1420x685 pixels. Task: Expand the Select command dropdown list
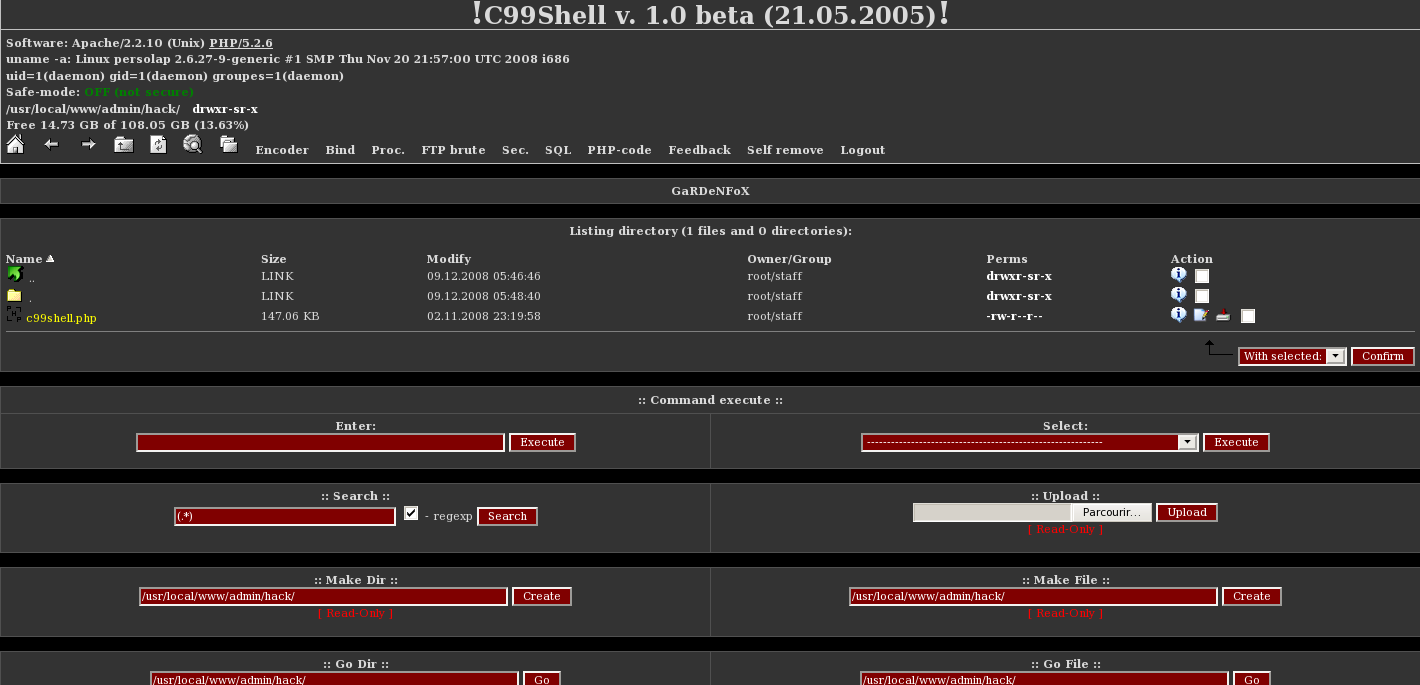click(x=1187, y=442)
